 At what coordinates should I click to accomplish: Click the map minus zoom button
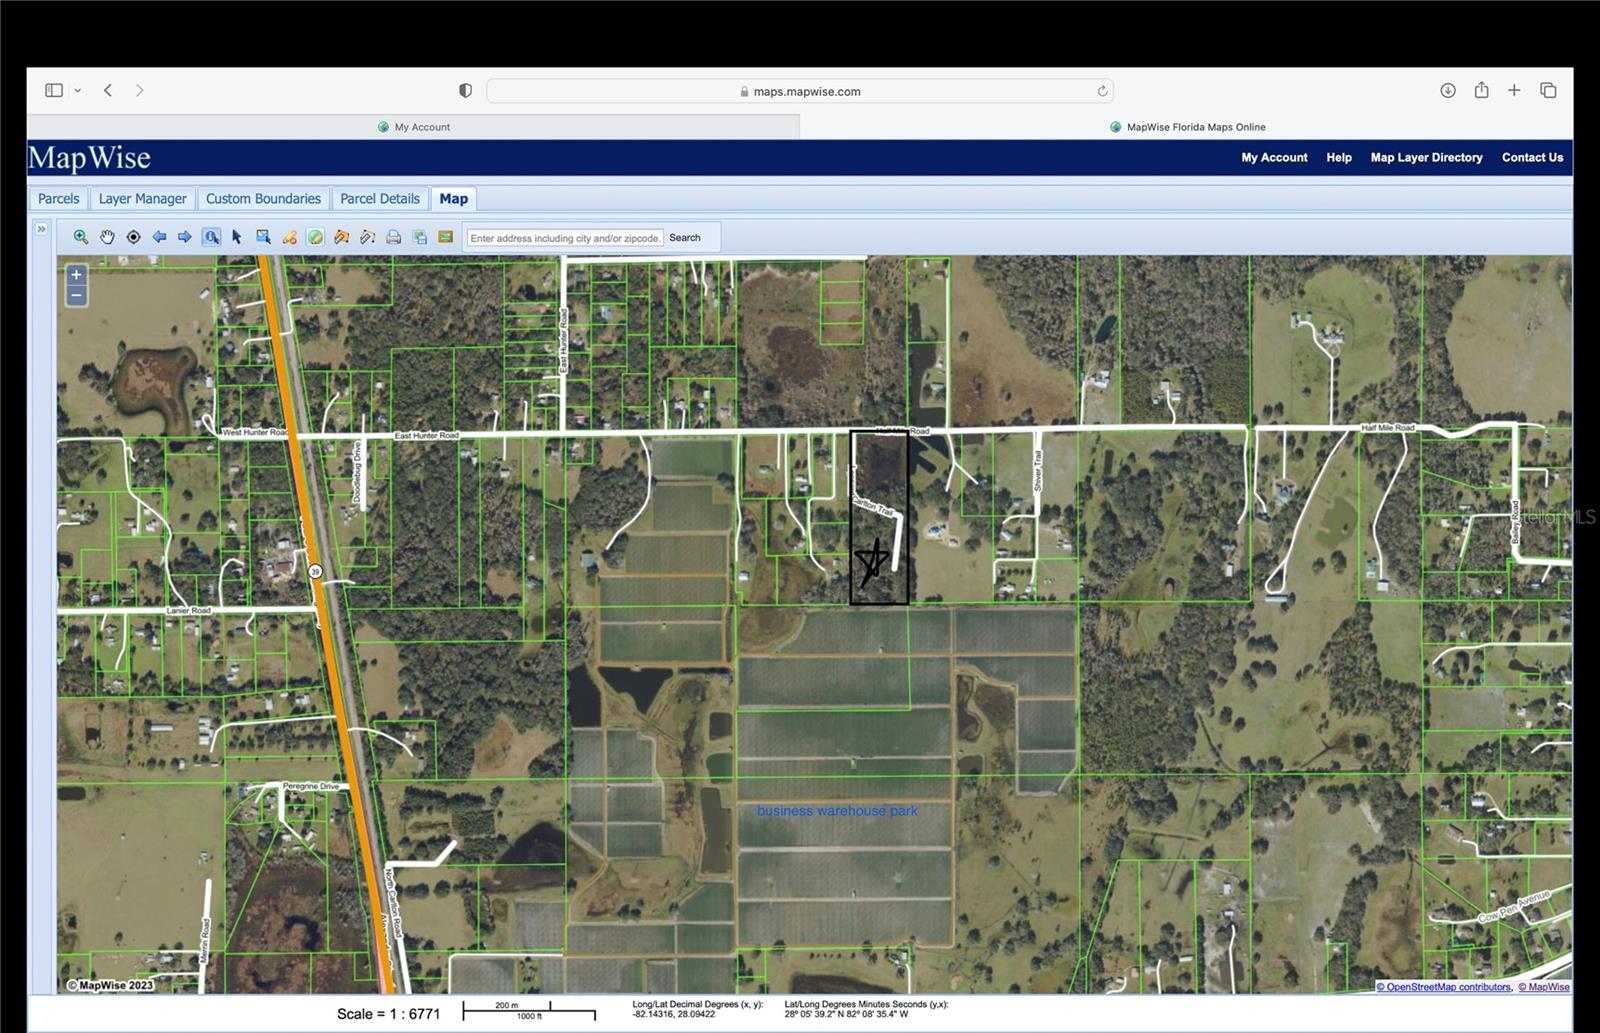click(x=76, y=296)
